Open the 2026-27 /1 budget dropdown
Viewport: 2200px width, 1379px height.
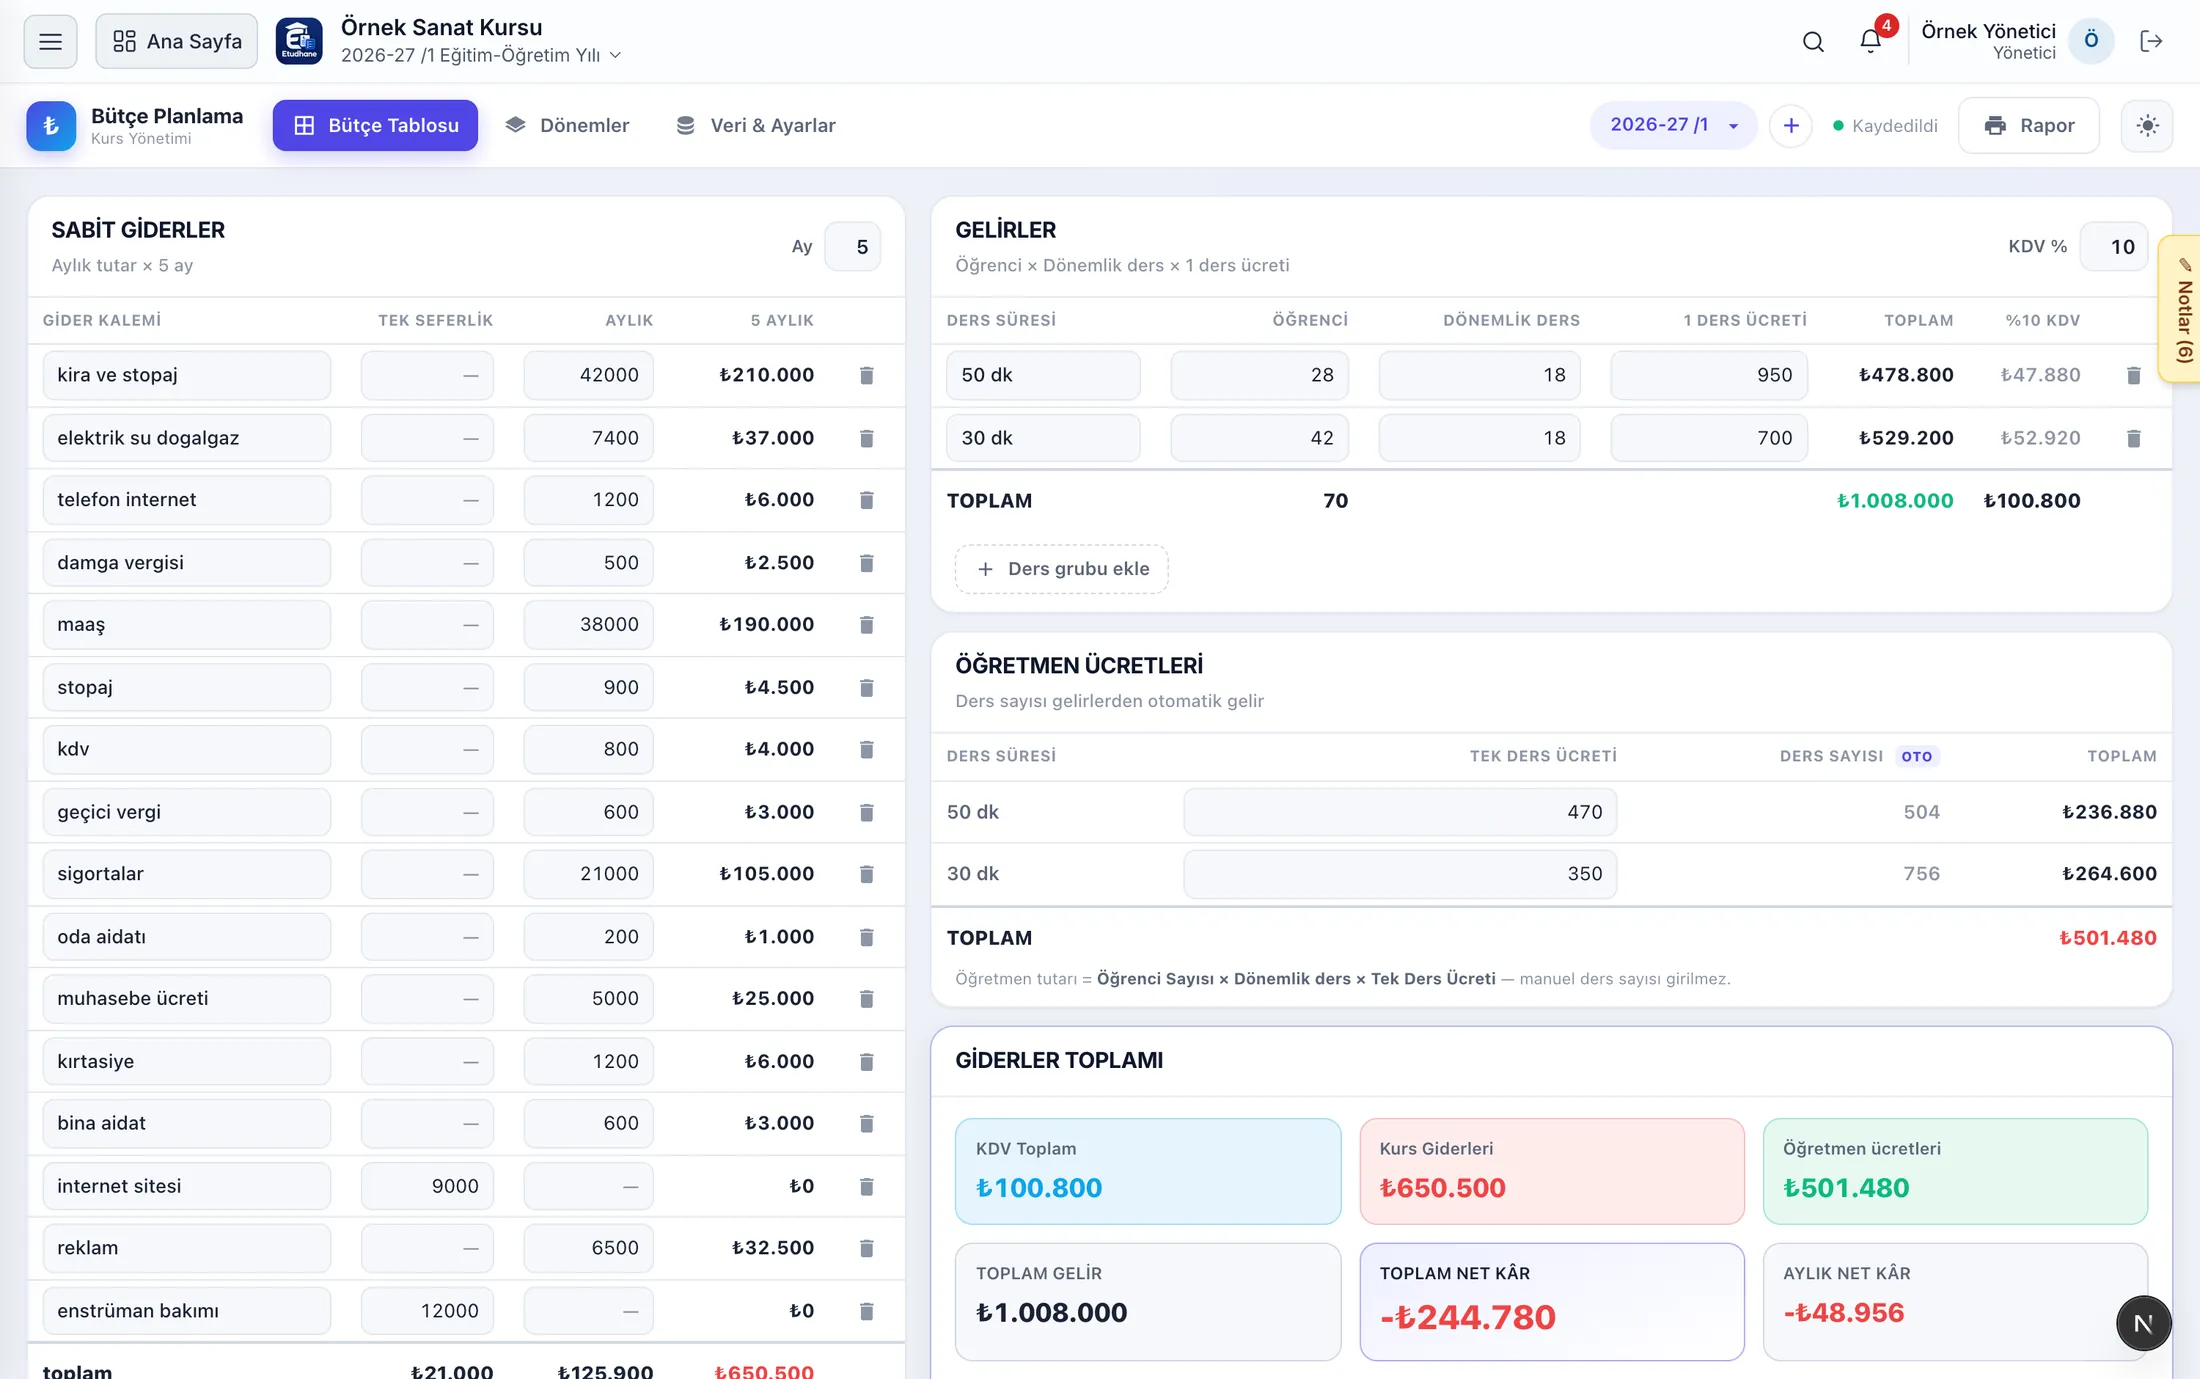click(1673, 125)
